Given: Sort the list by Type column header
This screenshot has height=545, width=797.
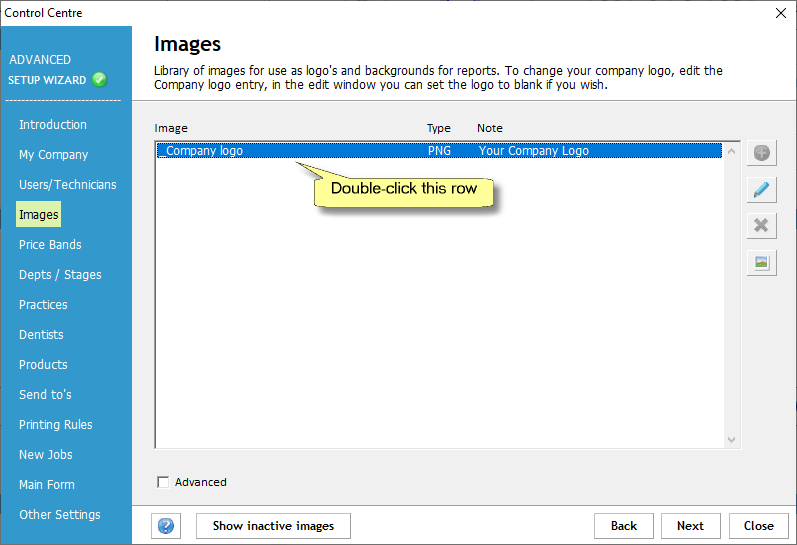Looking at the screenshot, I should (x=439, y=129).
